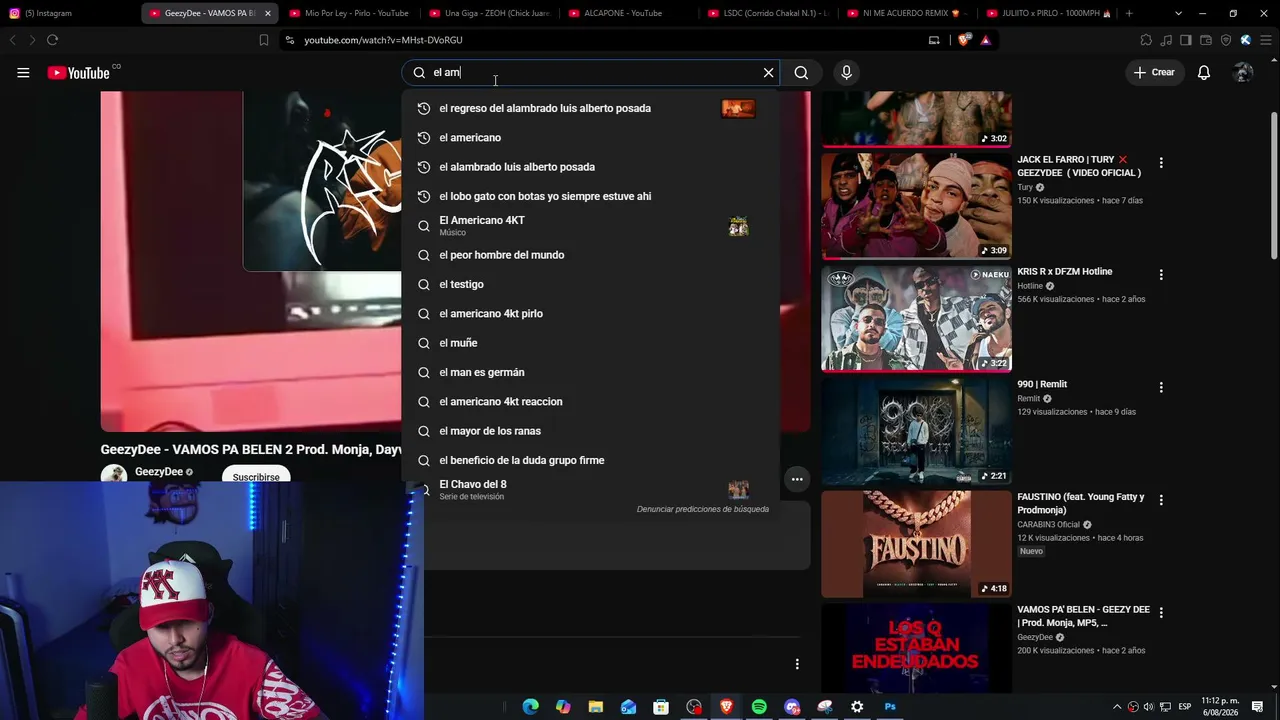
Task: Open the FAUSTINO video thumbnail
Action: [916, 544]
